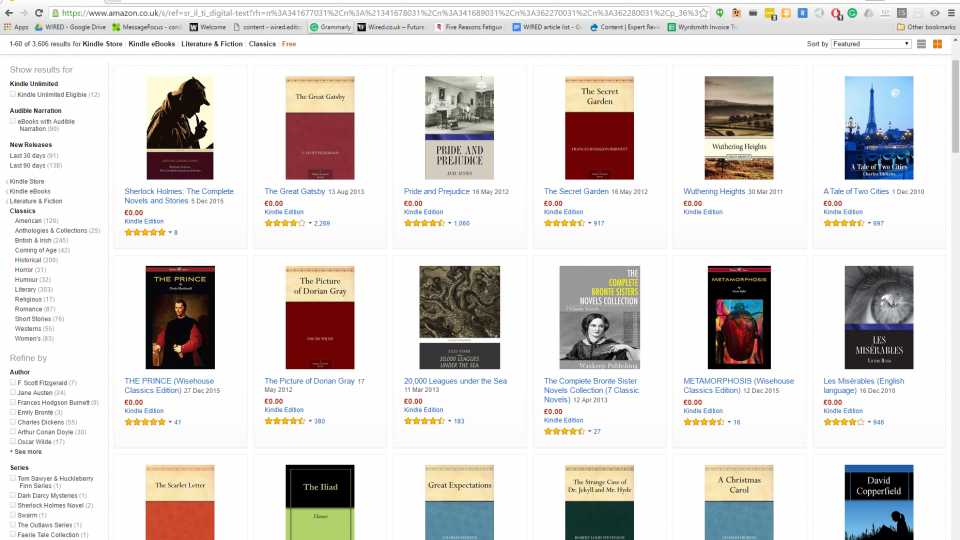Switch to grid view icon
The image size is (960, 540).
937,44
